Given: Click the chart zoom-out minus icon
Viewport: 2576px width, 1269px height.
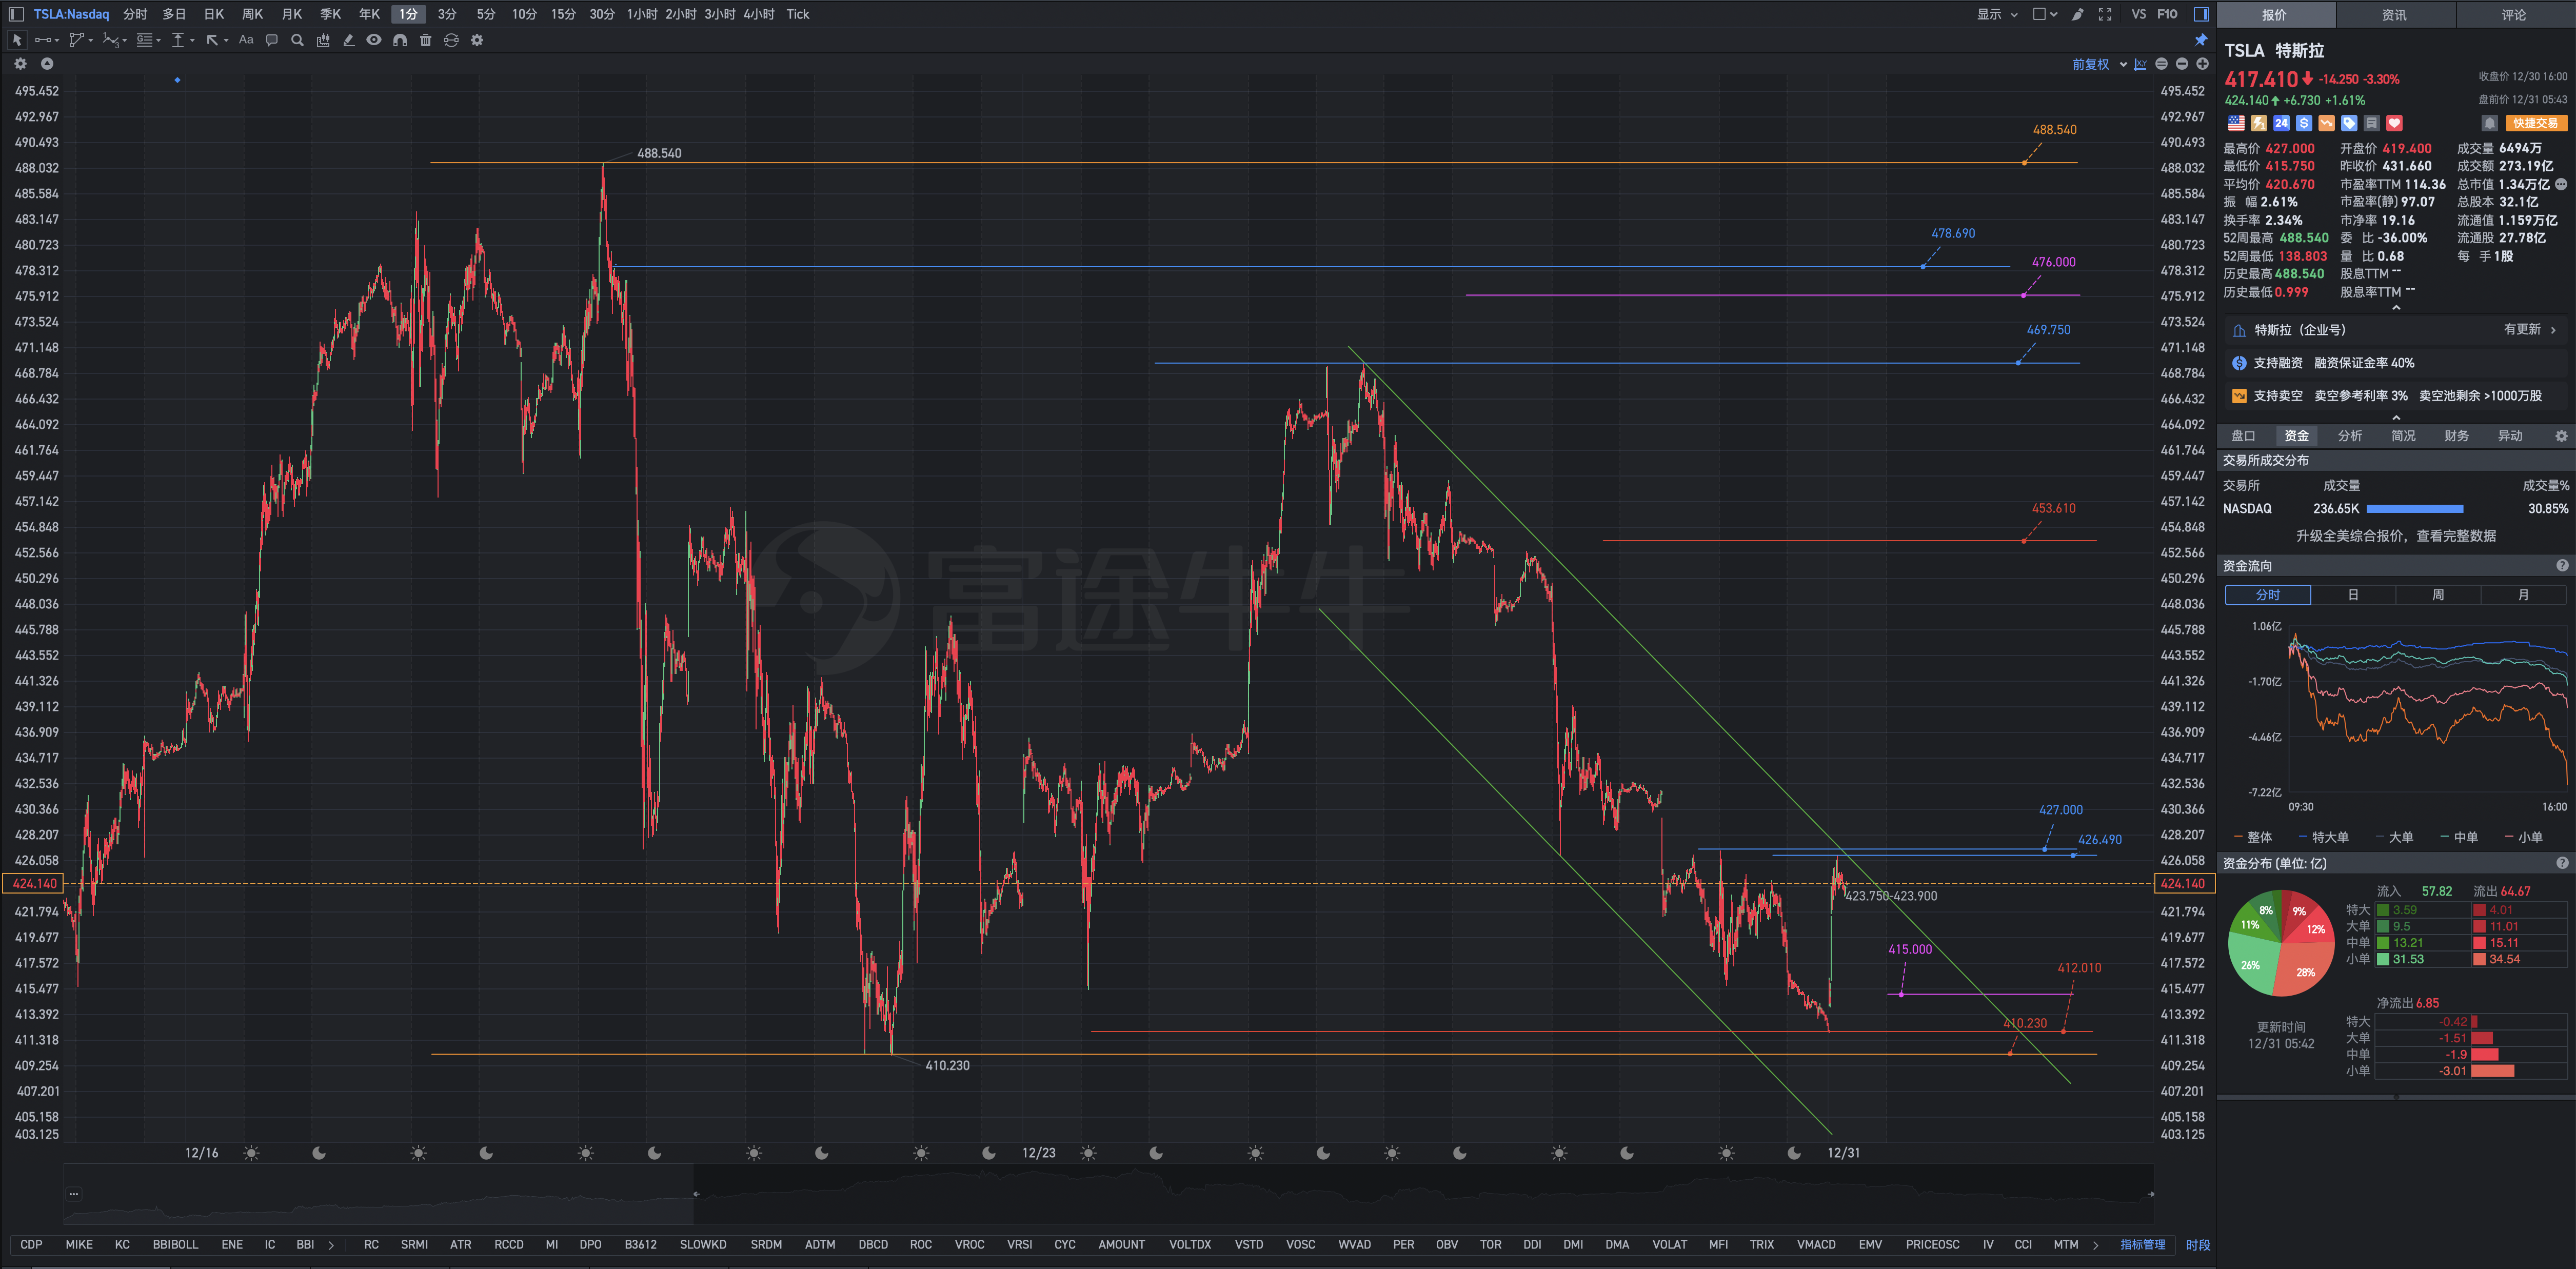Looking at the screenshot, I should tap(2182, 64).
